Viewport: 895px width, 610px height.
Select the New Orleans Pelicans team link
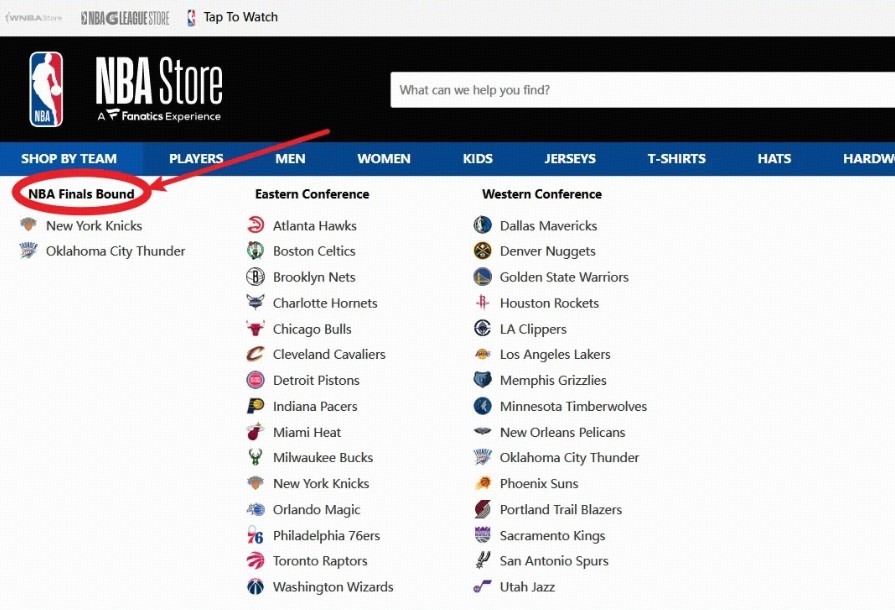[562, 432]
